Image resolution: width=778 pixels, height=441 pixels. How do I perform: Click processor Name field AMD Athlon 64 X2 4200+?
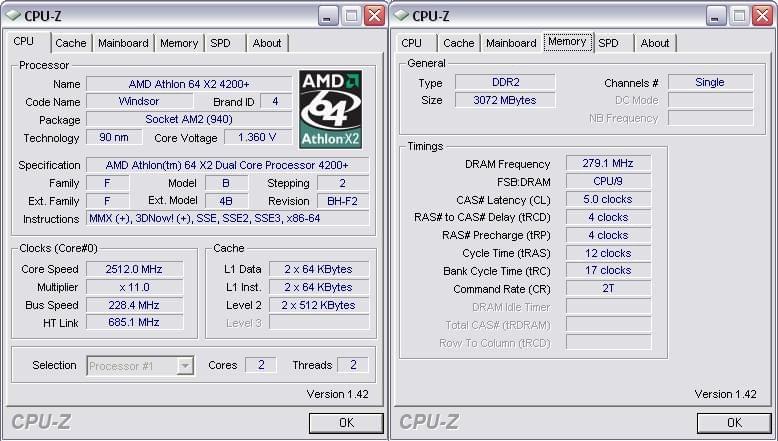point(189,84)
